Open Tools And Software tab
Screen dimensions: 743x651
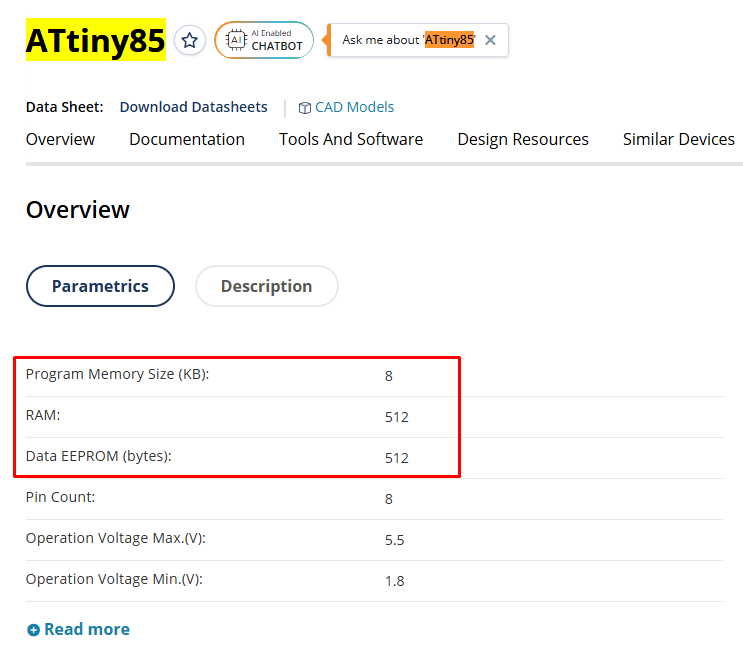tap(351, 139)
